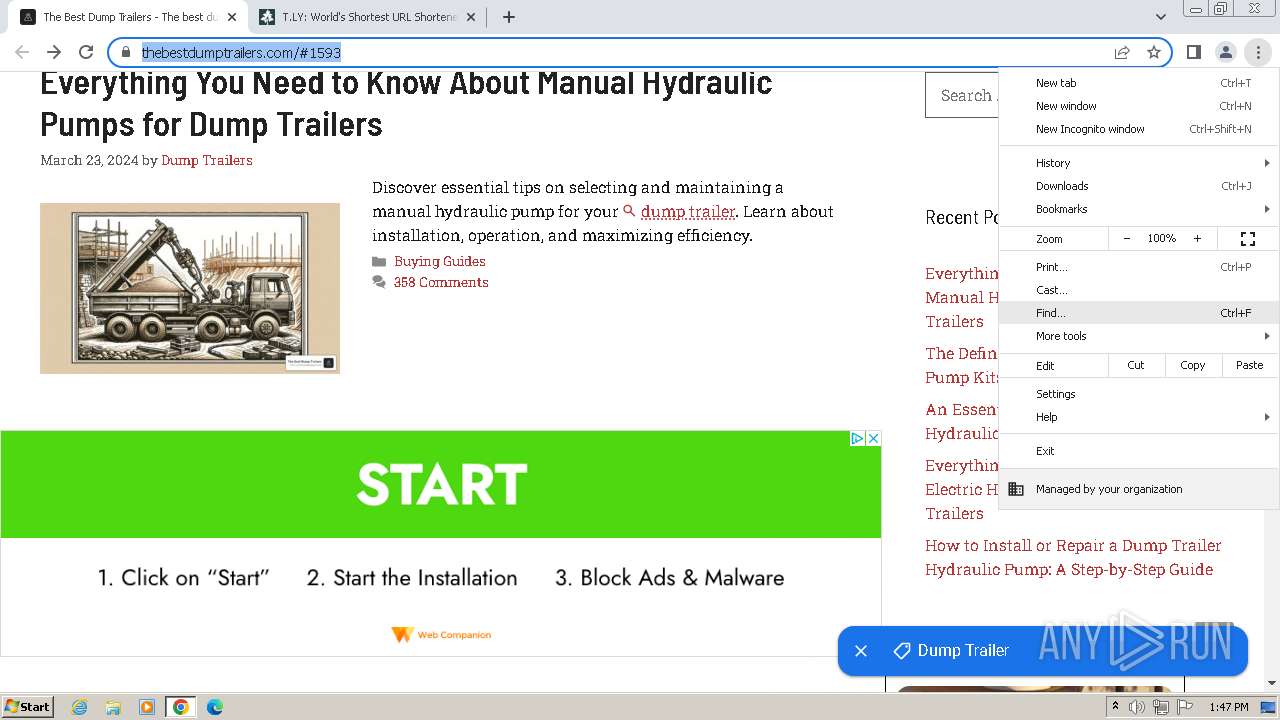Choose Exit from the menu
Screen dimensions: 1280x720
[1139, 451]
